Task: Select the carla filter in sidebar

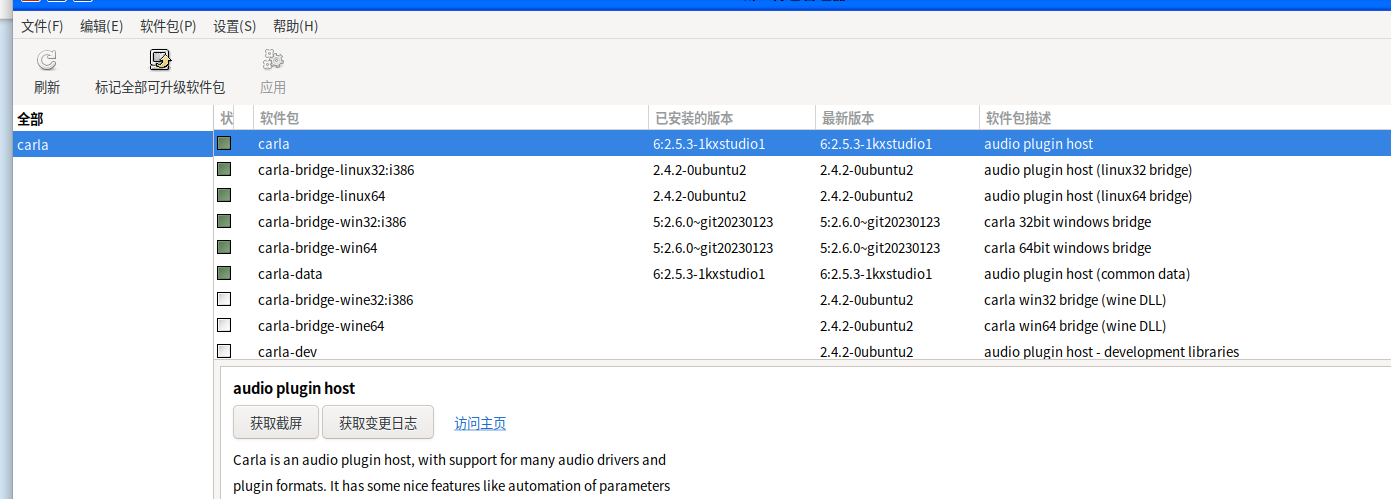Action: (x=113, y=144)
